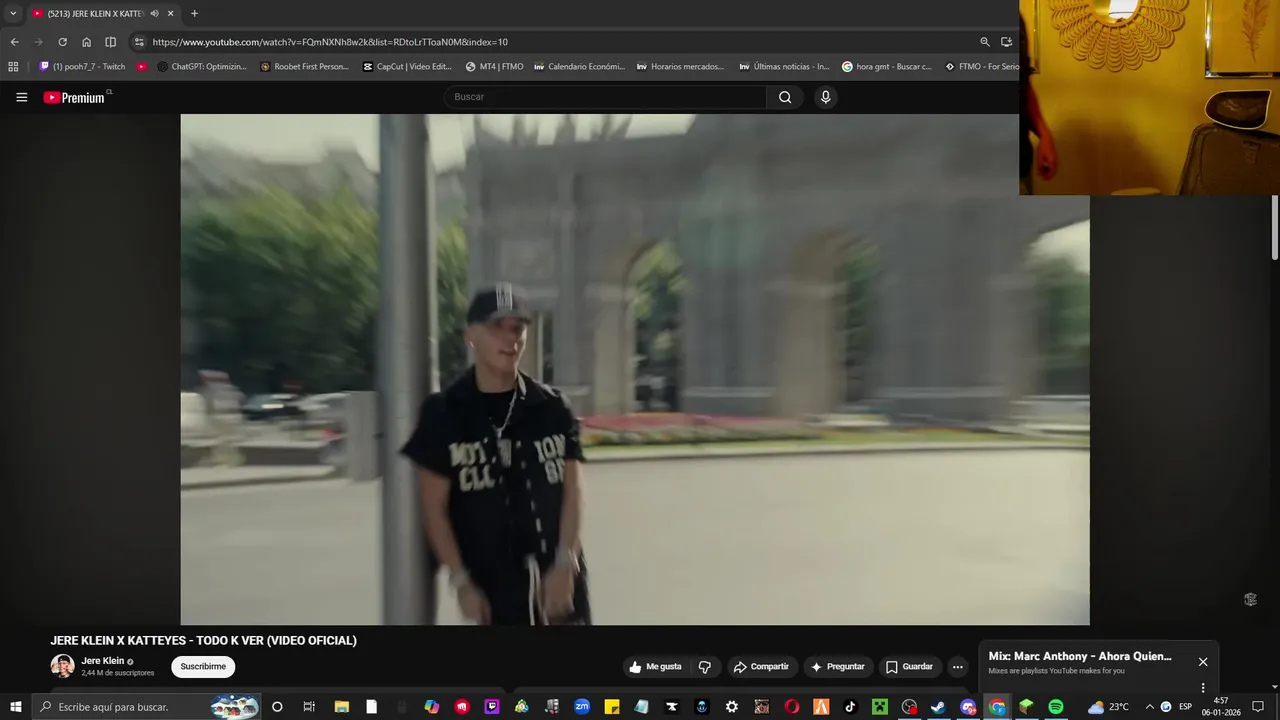
Task: Open Opera browser from the taskbar
Action: [x=792, y=707]
